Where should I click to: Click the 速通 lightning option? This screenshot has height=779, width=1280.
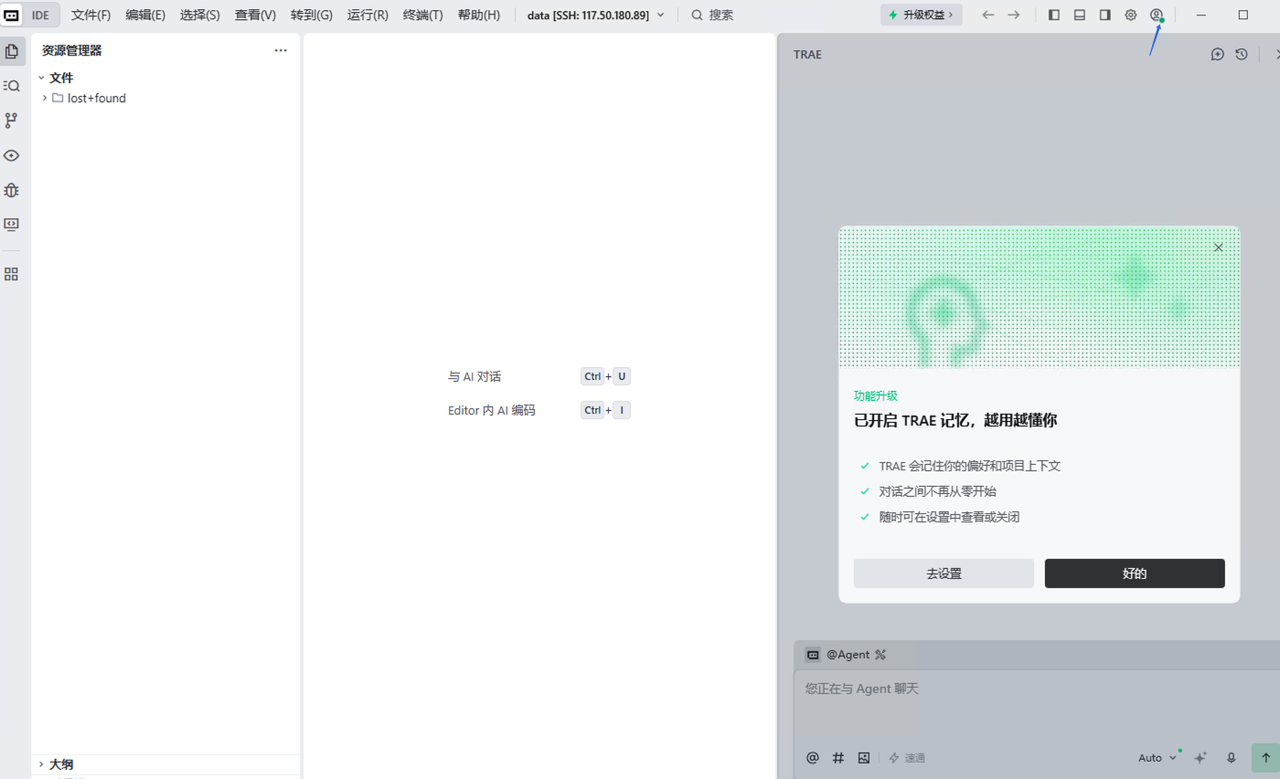pyautogui.click(x=907, y=758)
